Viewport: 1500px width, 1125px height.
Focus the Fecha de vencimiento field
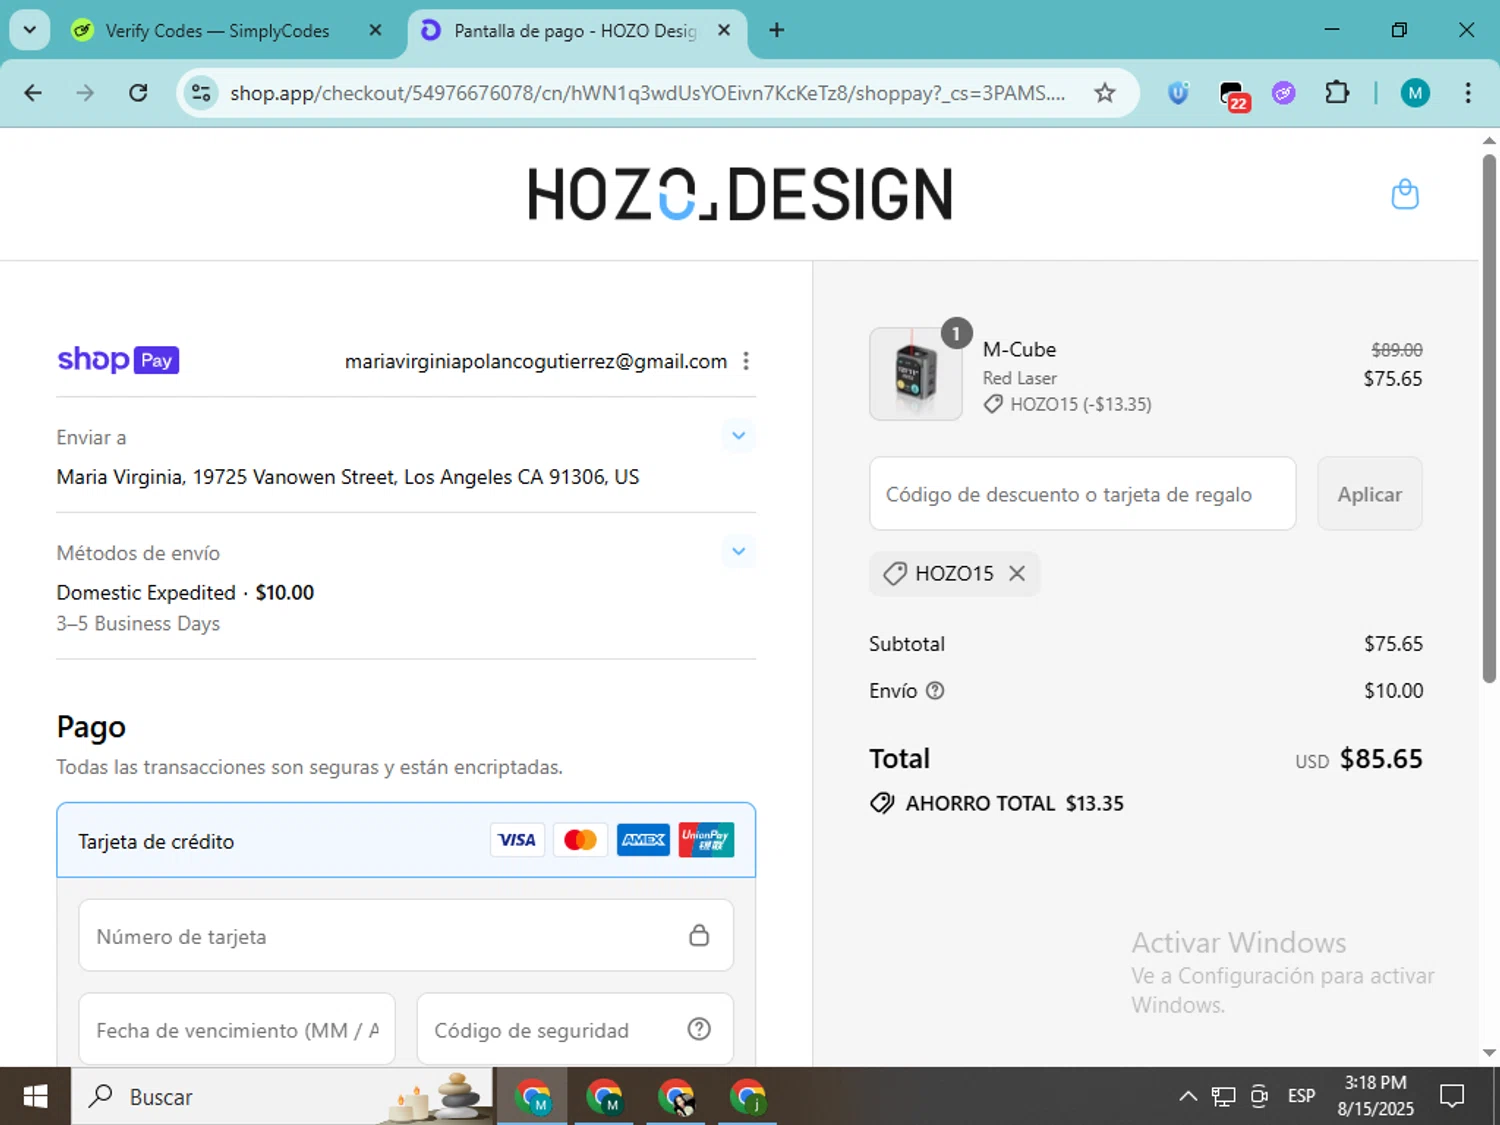pos(237,1029)
